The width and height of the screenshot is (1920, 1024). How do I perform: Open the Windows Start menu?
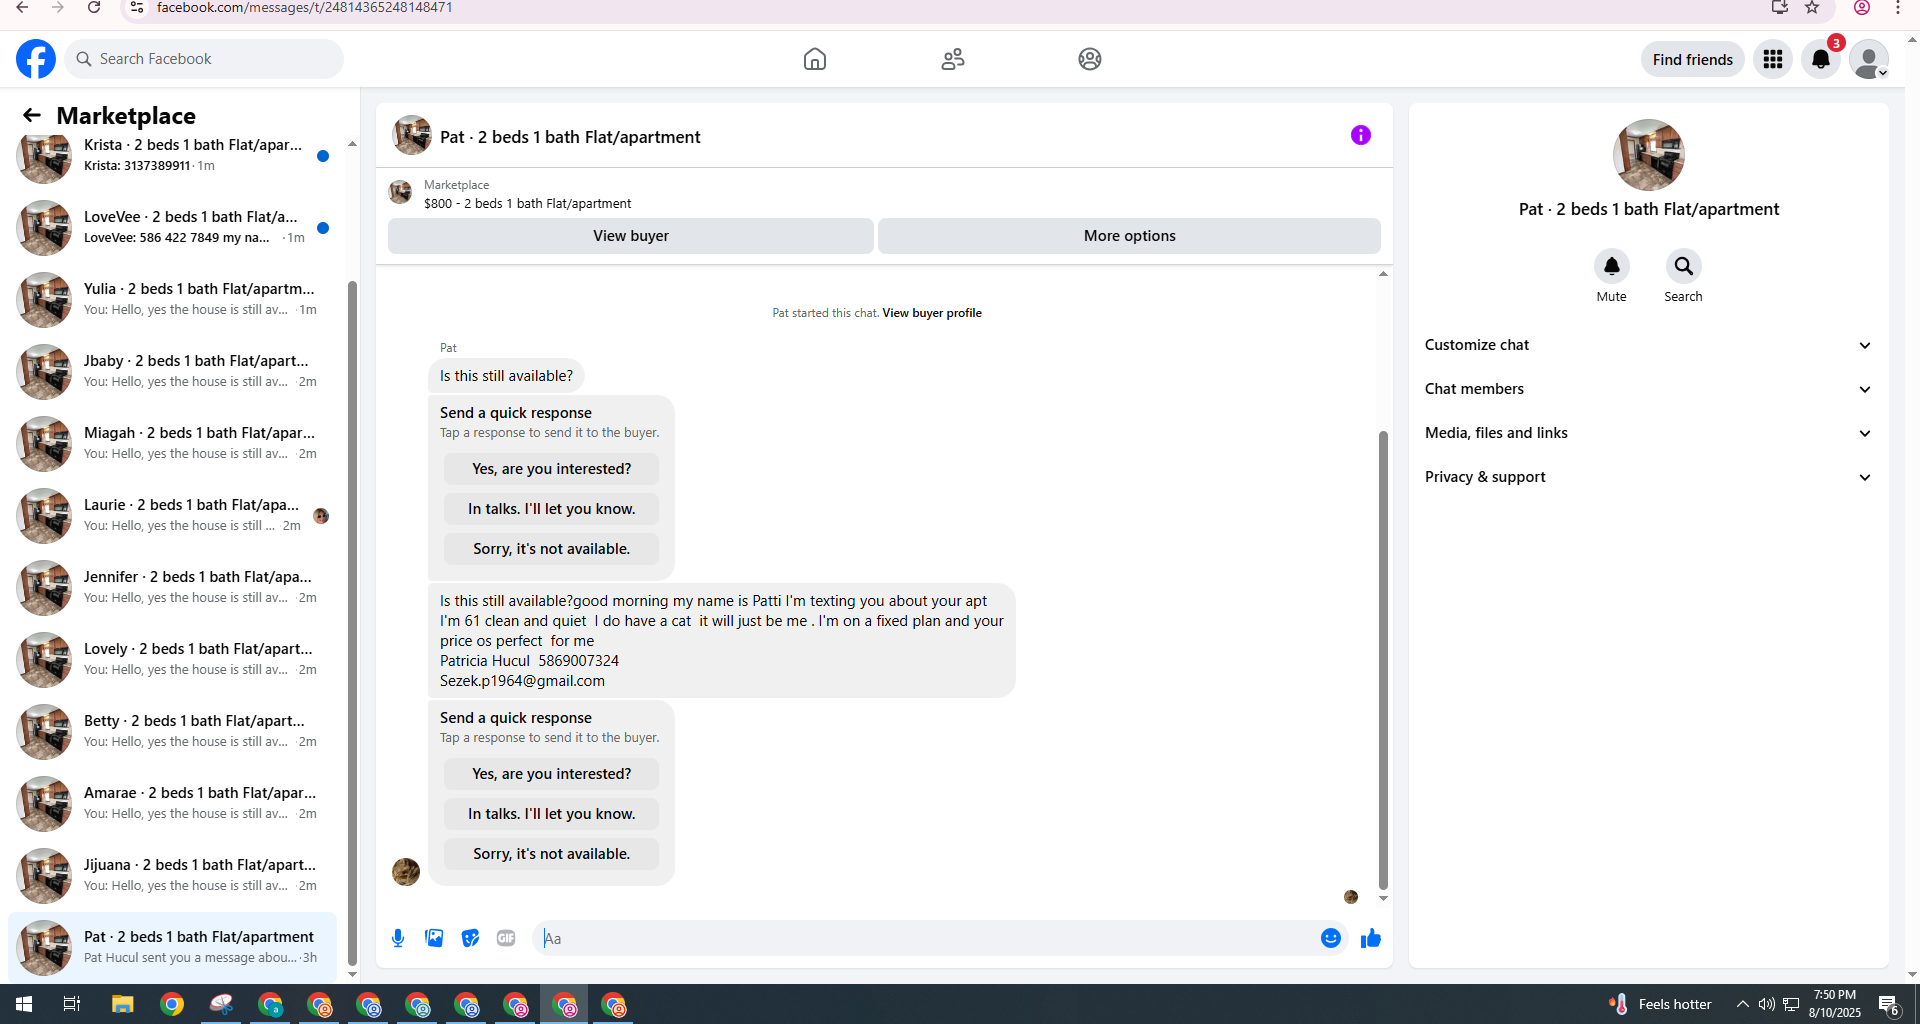coord(24,1004)
